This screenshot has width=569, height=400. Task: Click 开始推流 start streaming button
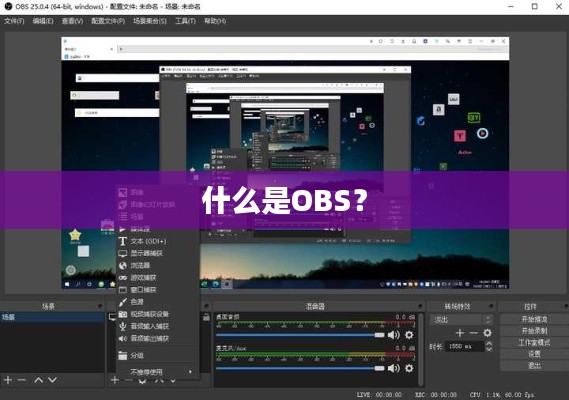pos(534,319)
